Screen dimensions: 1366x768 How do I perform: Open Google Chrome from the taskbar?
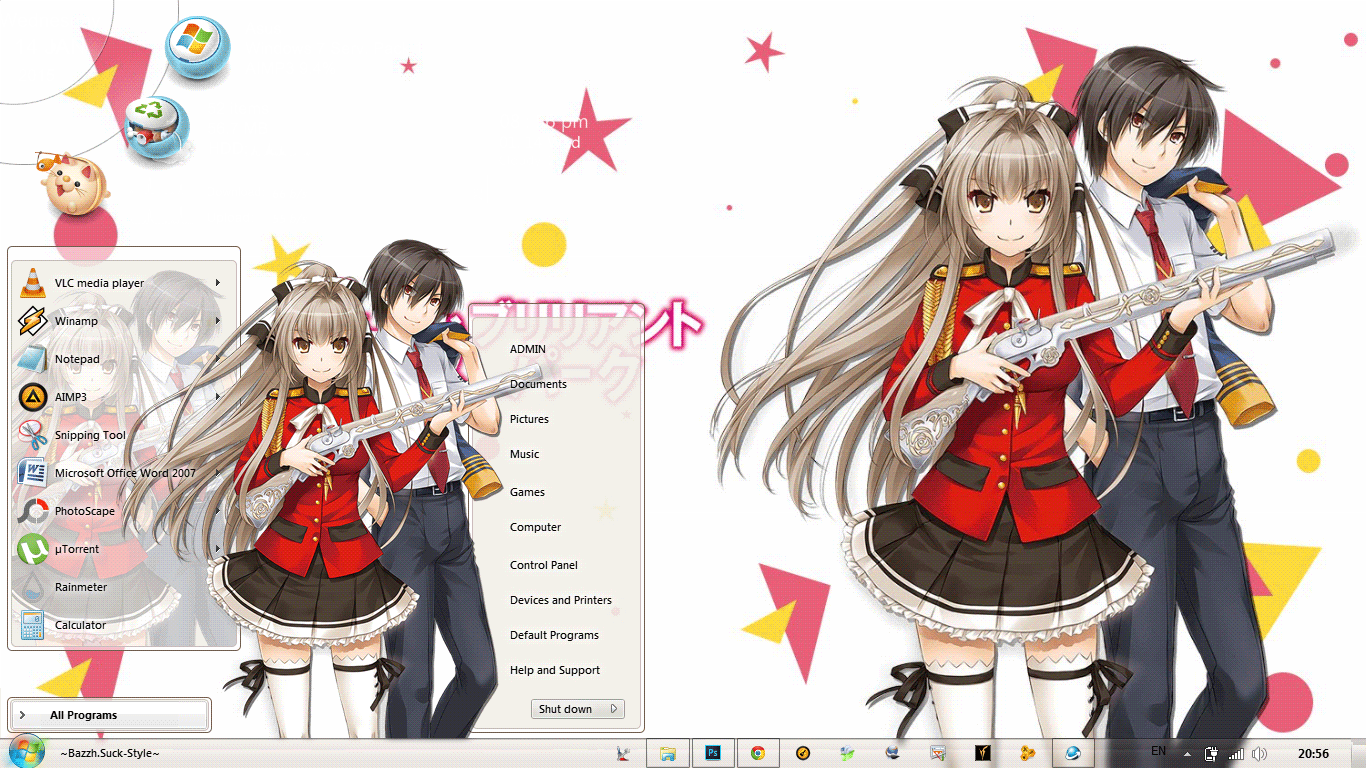758,753
